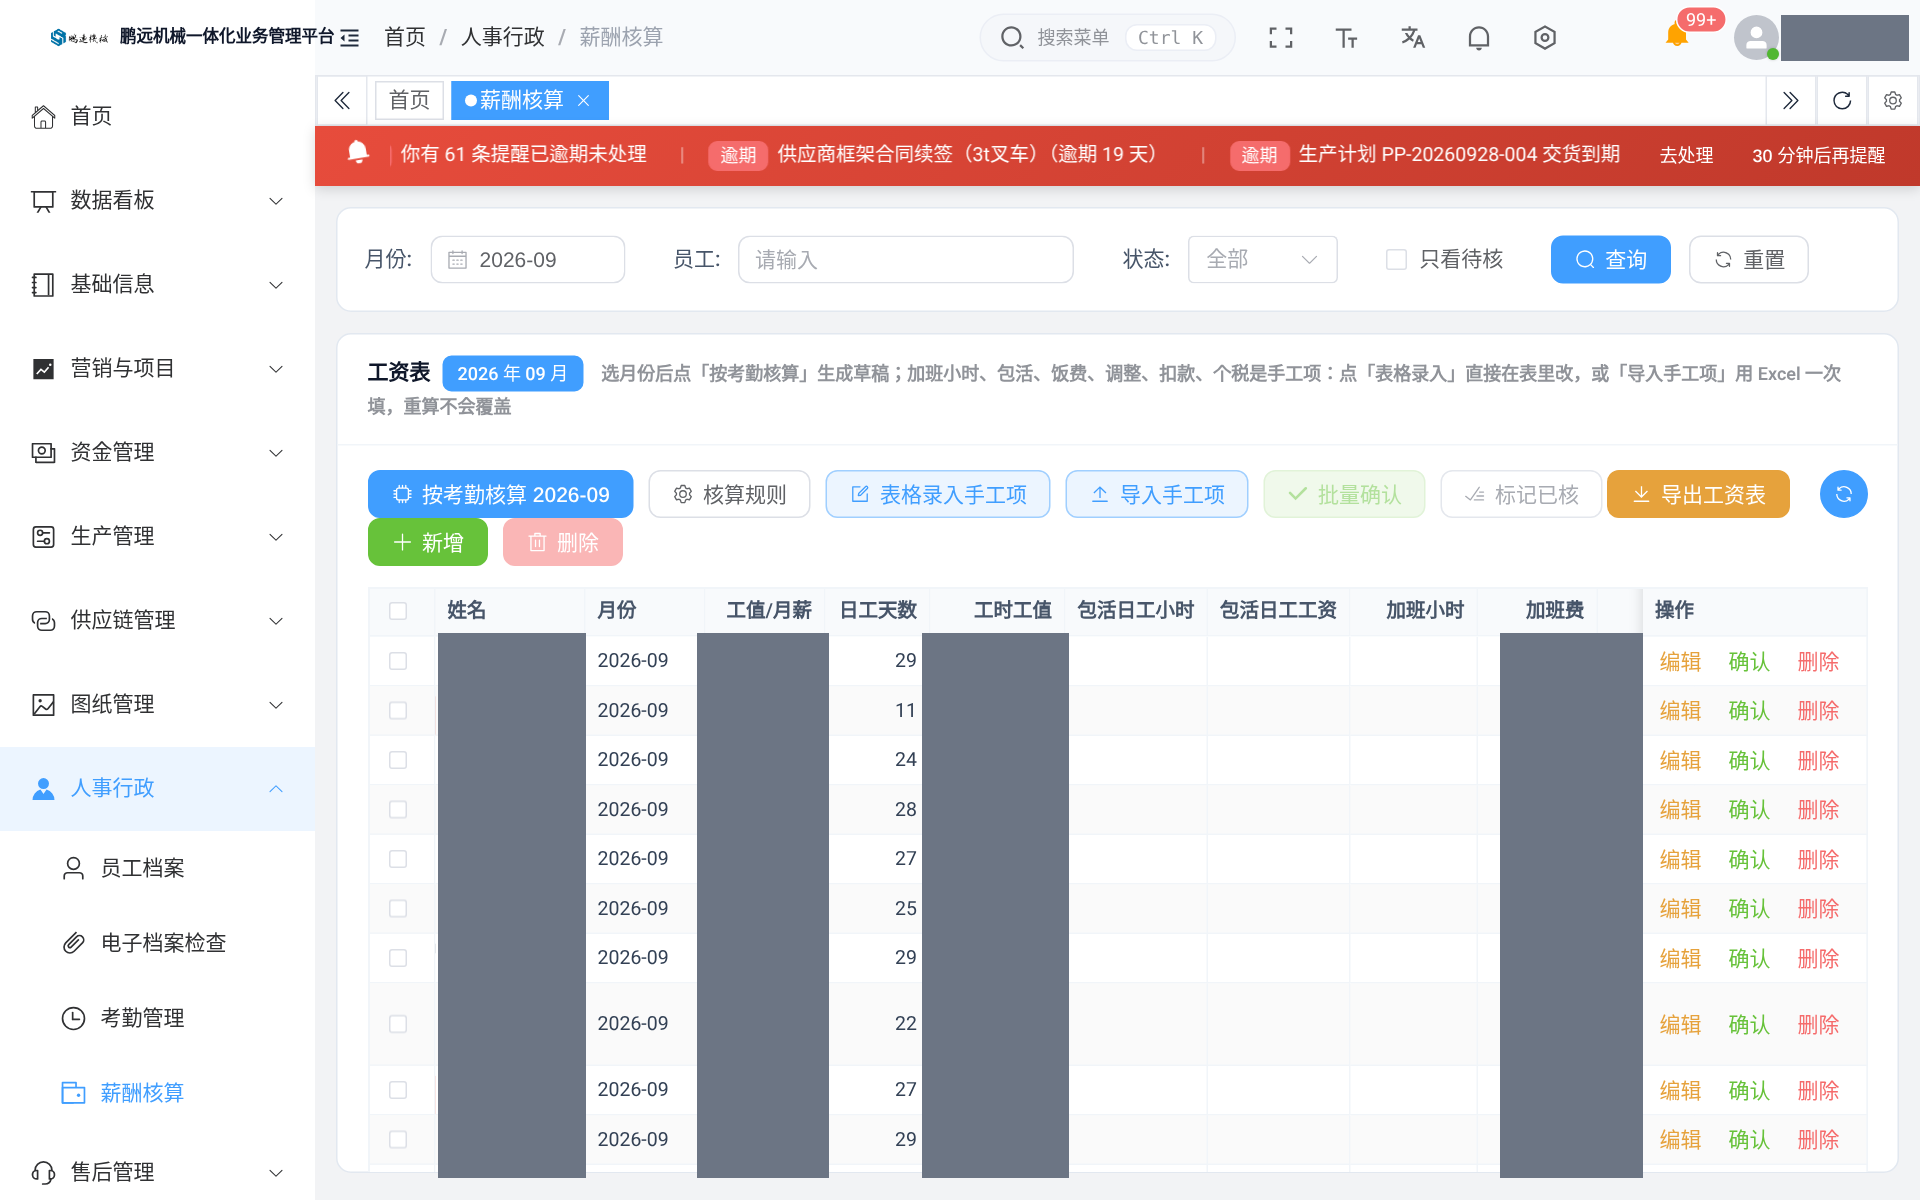Click 导入手工项 button
1920x1200 pixels.
point(1157,494)
